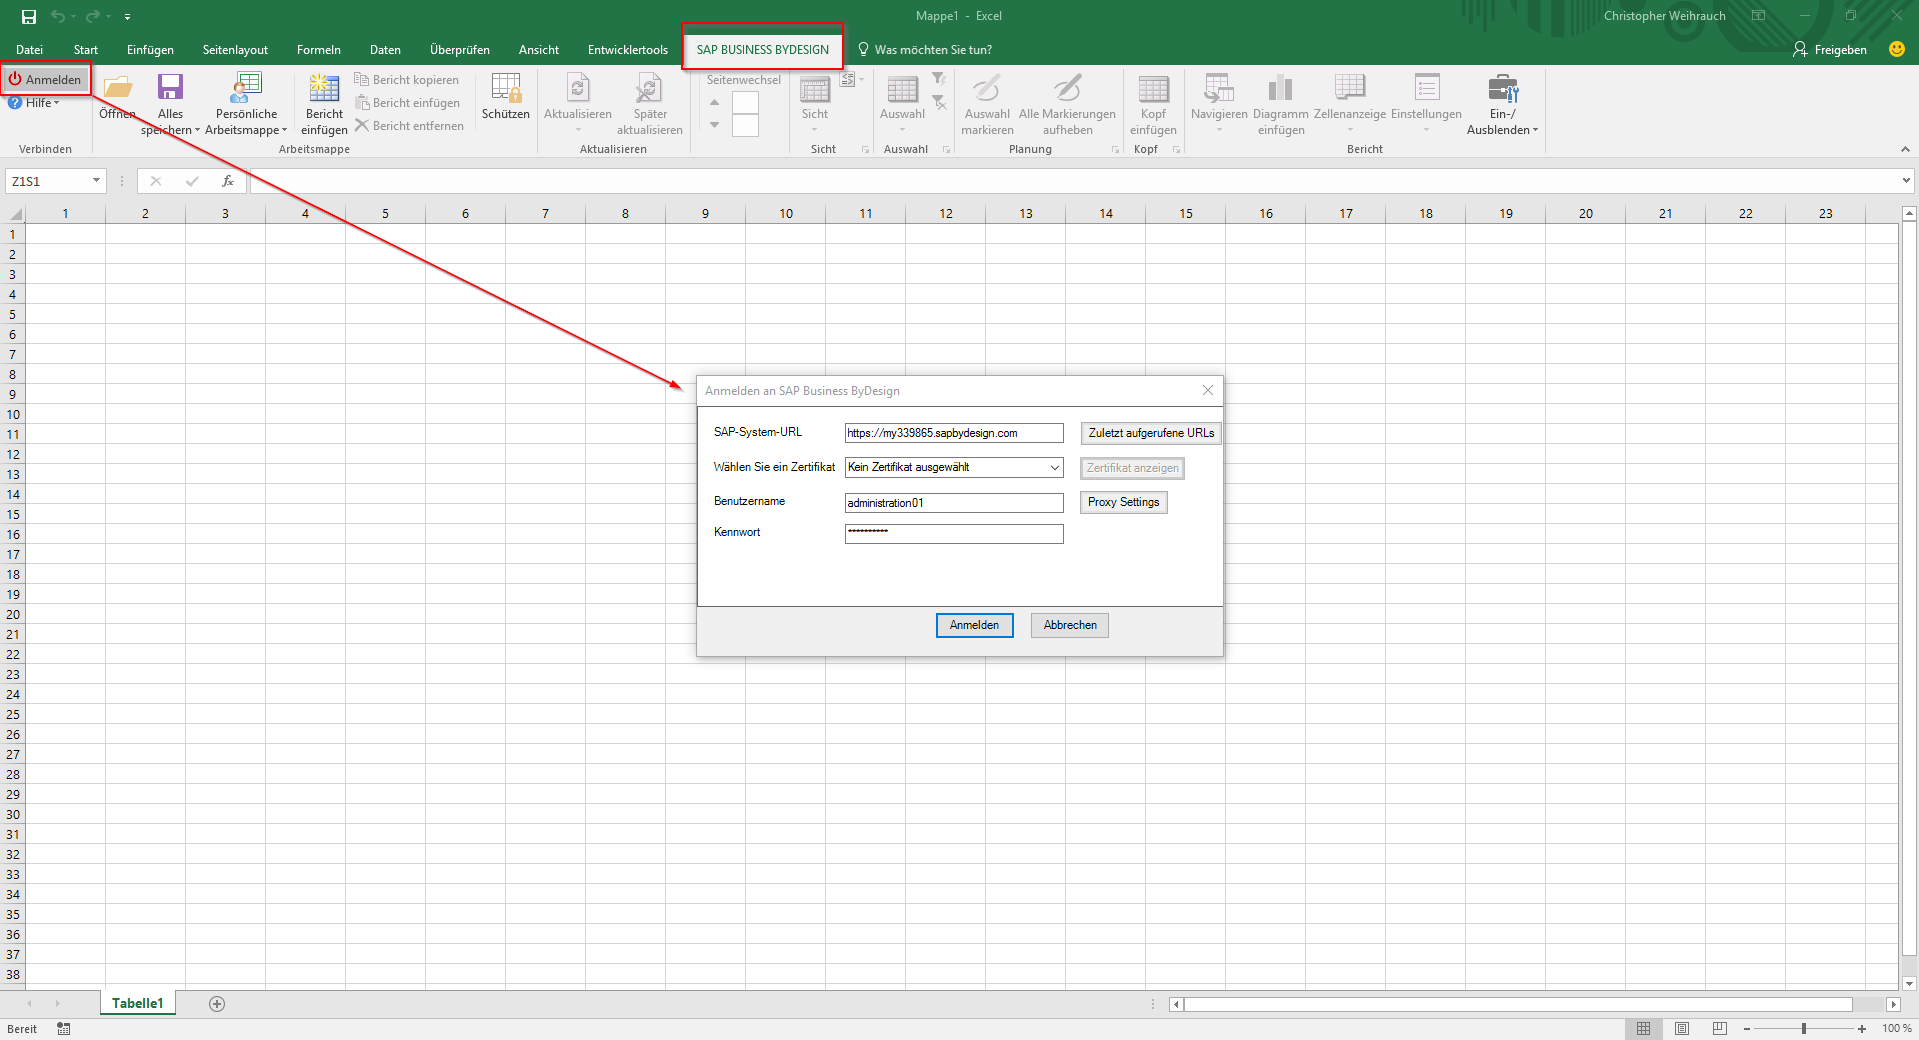Add a new sheet with plus icon
The width and height of the screenshot is (1919, 1040).
(217, 1004)
